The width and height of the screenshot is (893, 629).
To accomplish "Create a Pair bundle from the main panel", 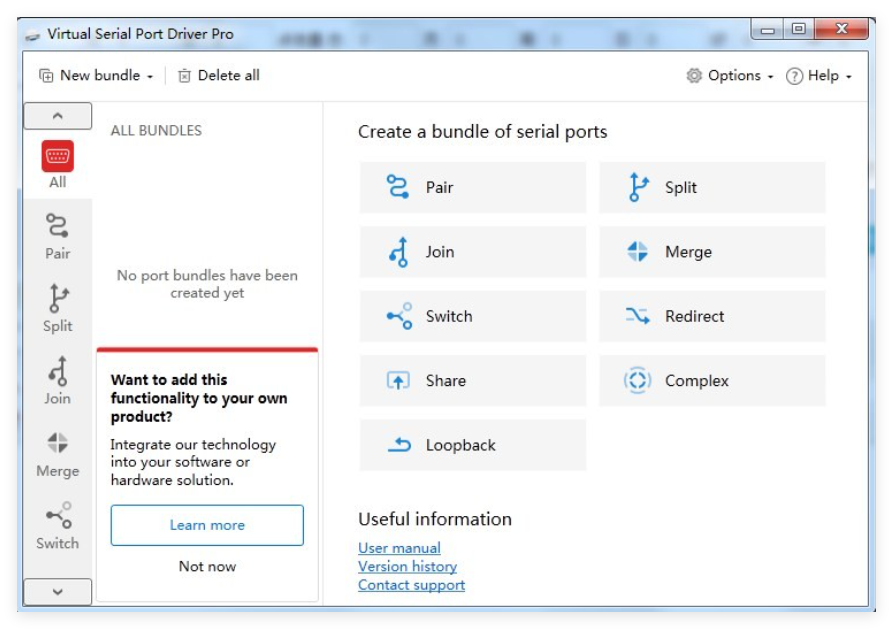I will pos(473,187).
